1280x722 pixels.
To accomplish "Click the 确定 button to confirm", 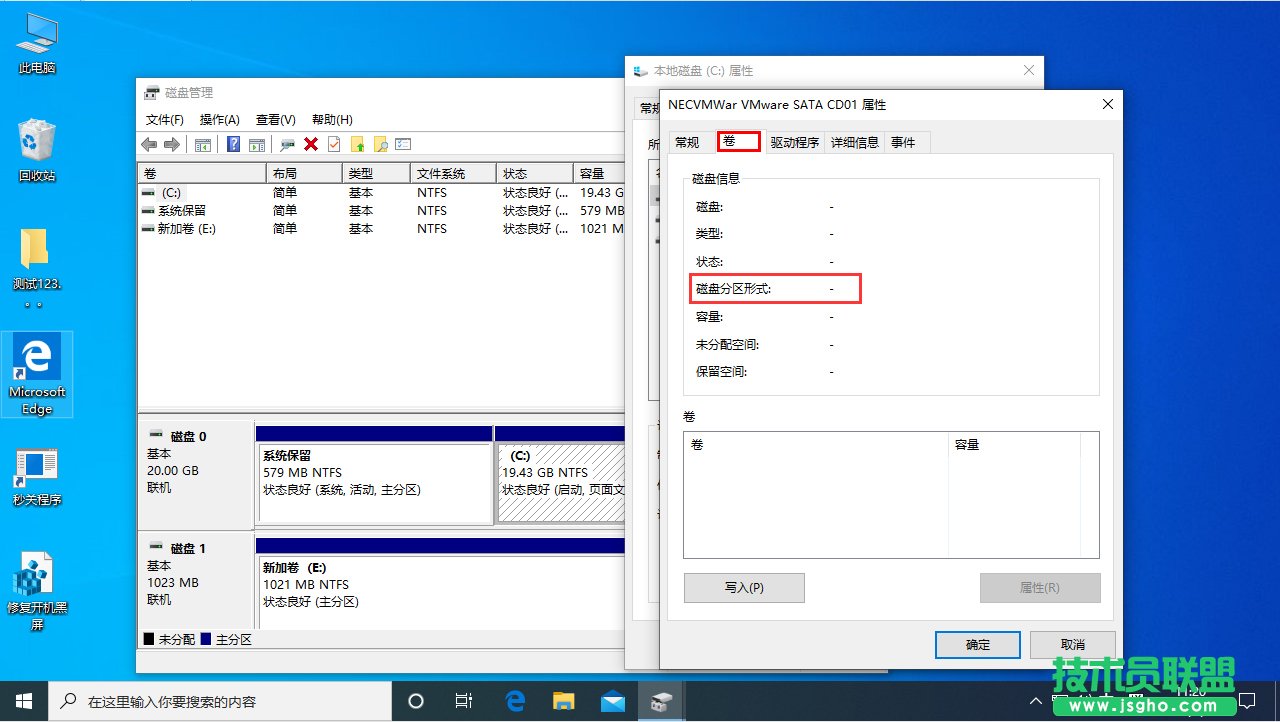I will coord(977,644).
